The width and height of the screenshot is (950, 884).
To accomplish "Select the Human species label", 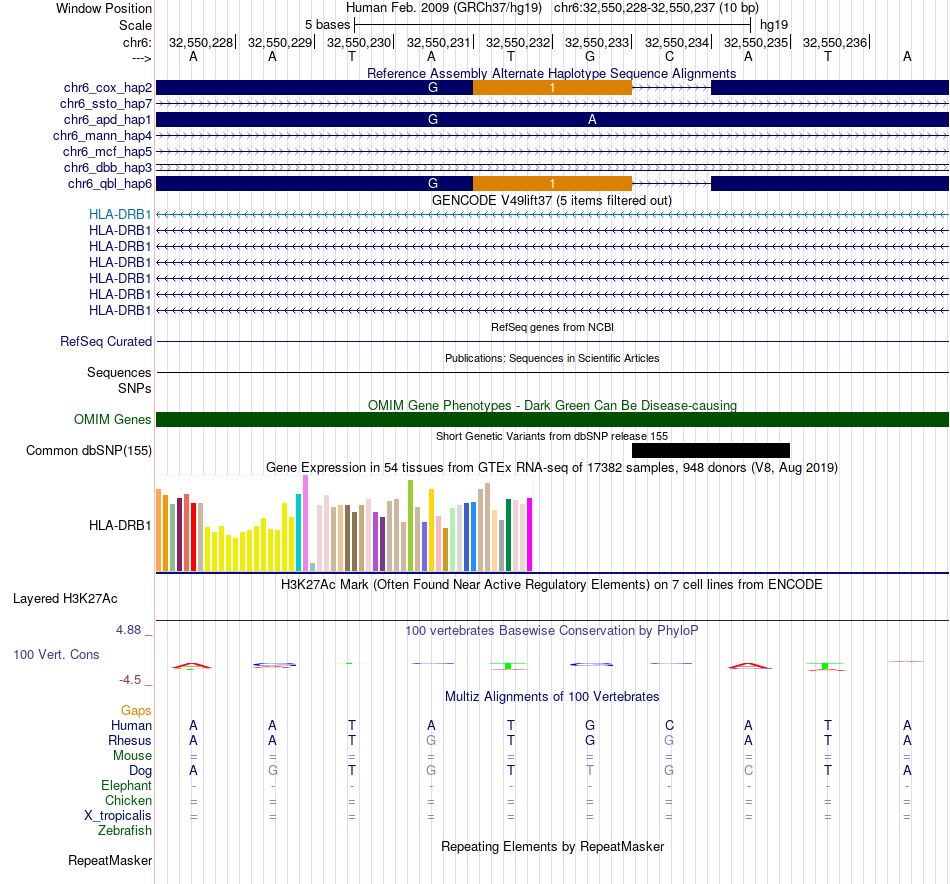I will click(131, 726).
